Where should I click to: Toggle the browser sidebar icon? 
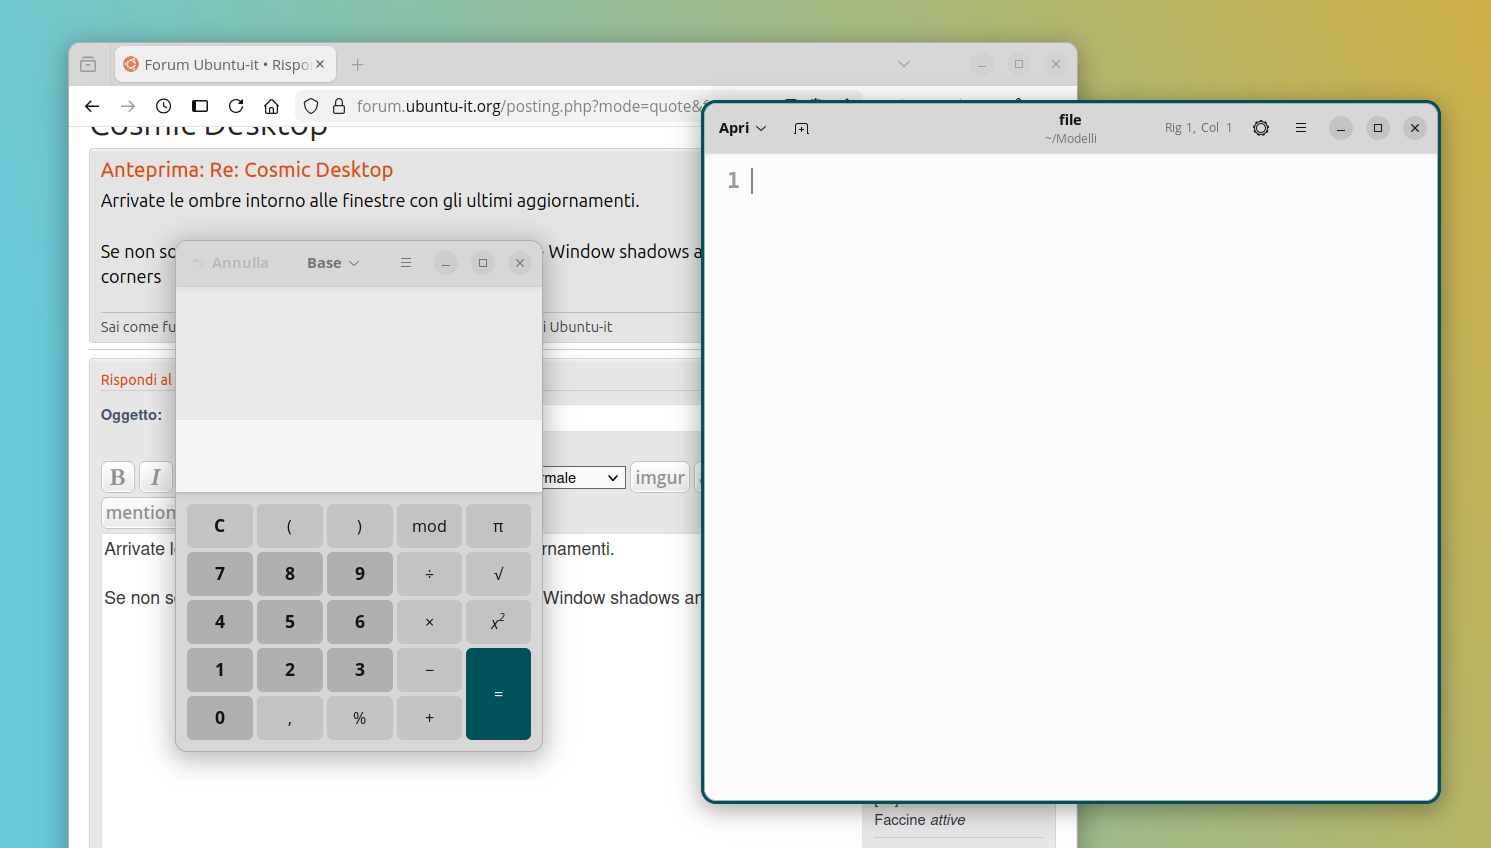(x=200, y=106)
